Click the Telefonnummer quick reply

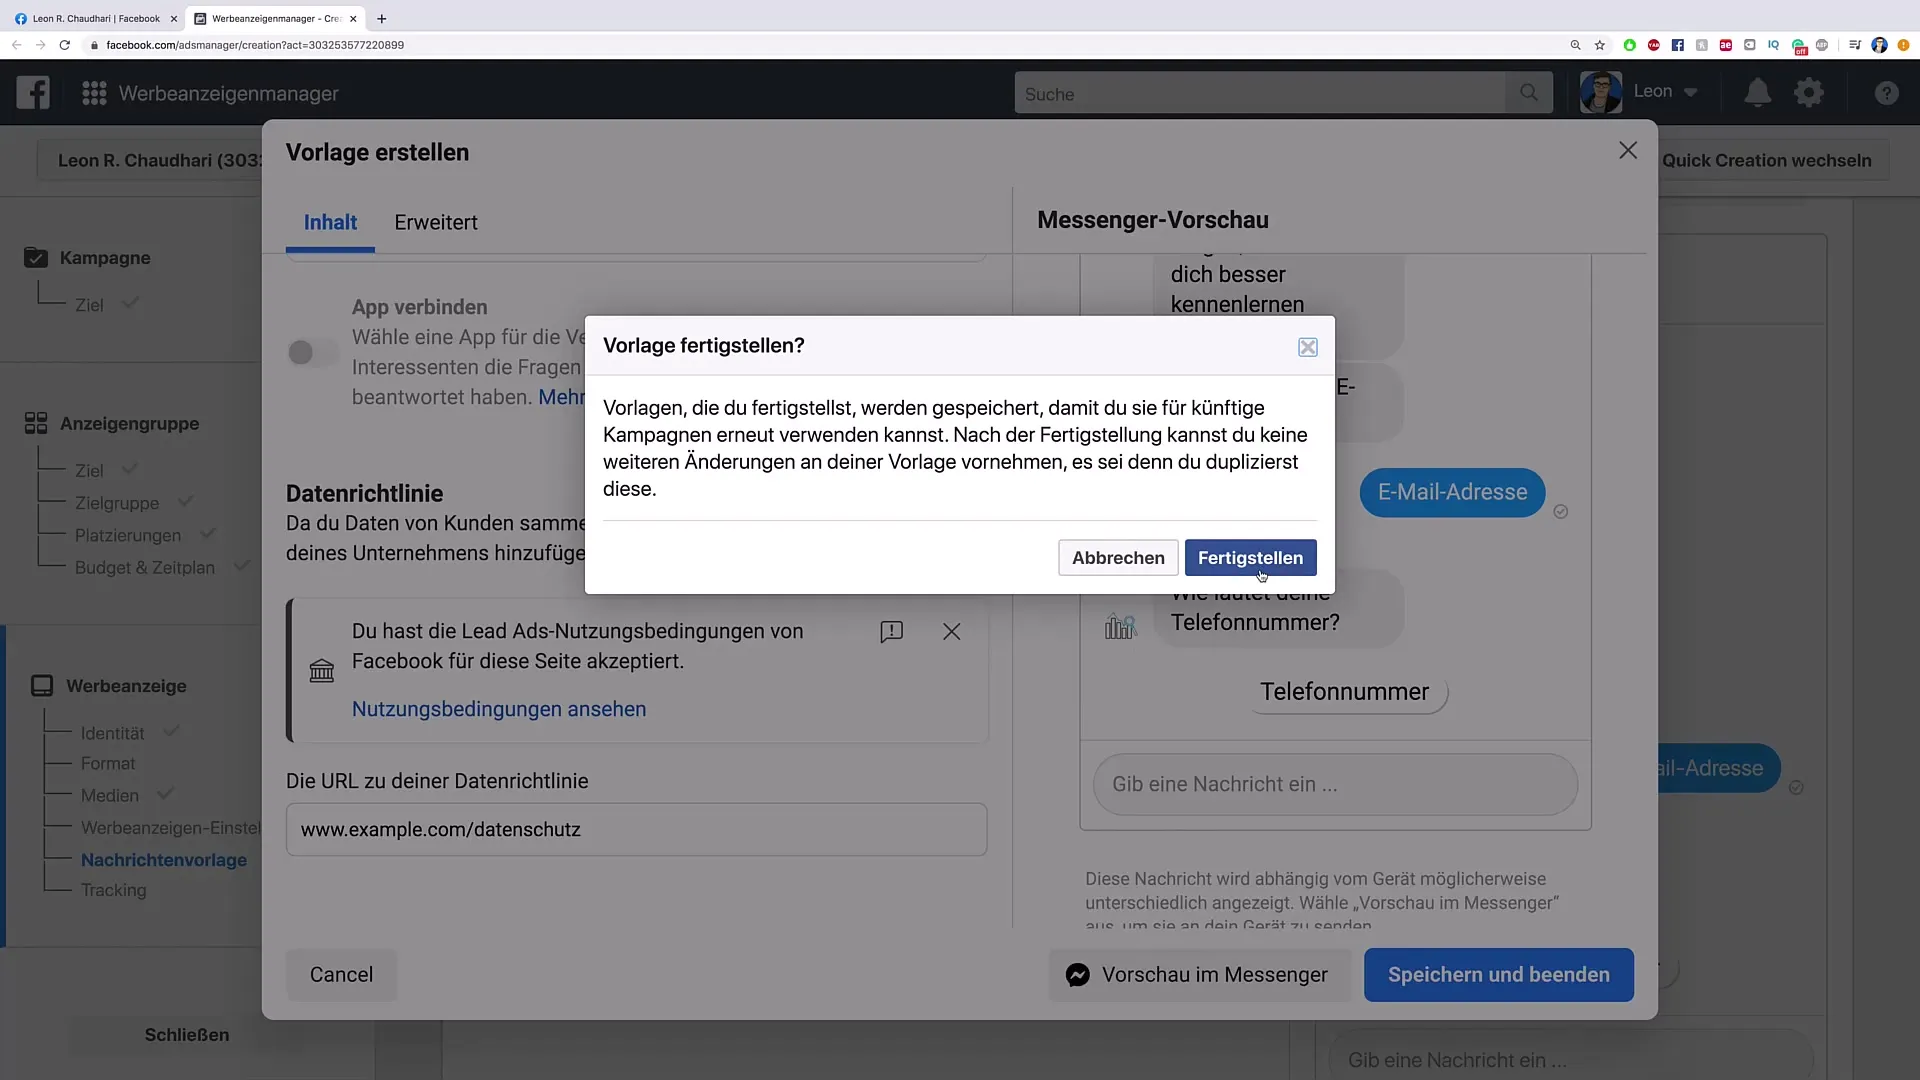tap(1344, 692)
